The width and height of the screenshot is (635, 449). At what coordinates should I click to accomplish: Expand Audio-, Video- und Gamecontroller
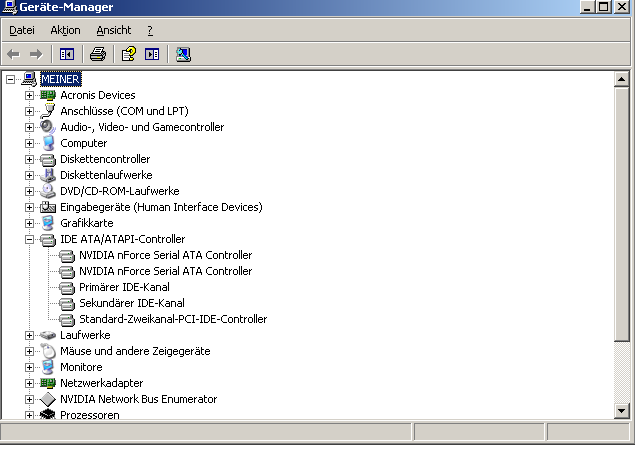click(x=29, y=127)
